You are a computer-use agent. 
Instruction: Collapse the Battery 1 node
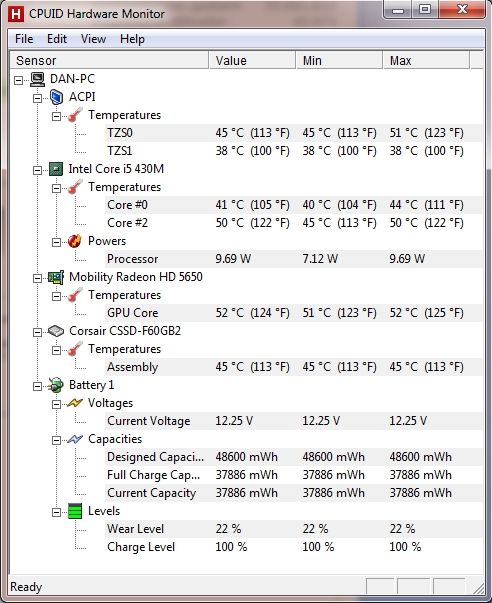[x=37, y=386]
